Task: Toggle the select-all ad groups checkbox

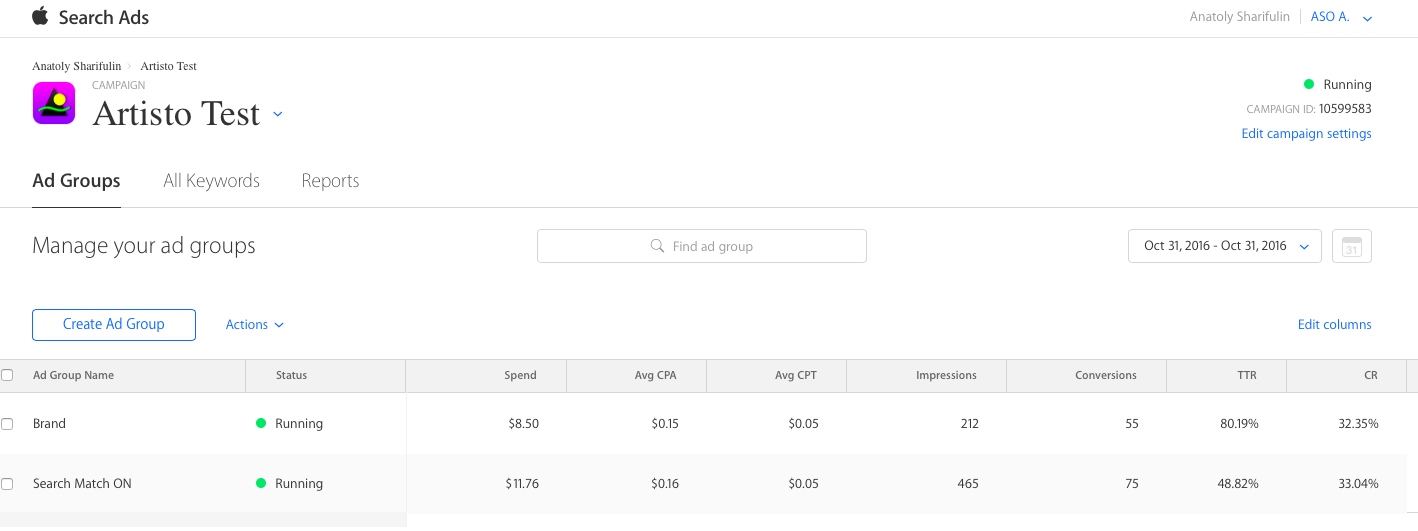Action: click(8, 375)
